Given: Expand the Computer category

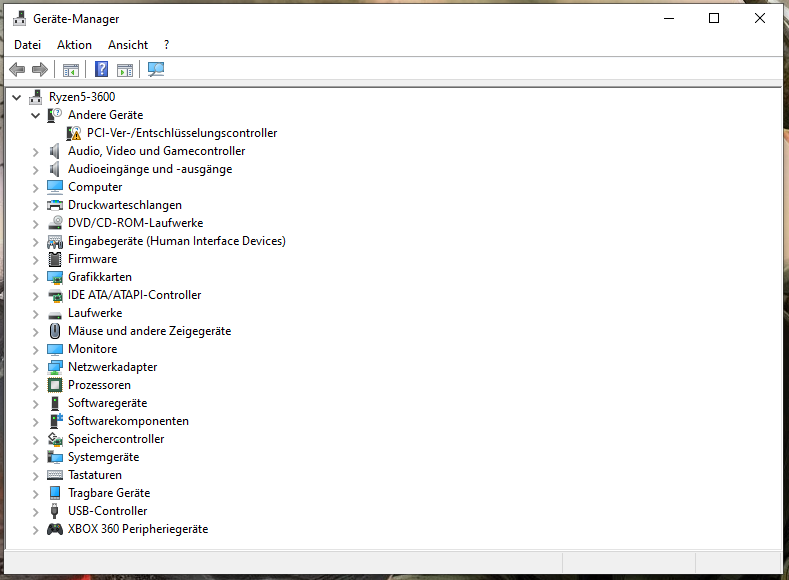Looking at the screenshot, I should pos(35,188).
